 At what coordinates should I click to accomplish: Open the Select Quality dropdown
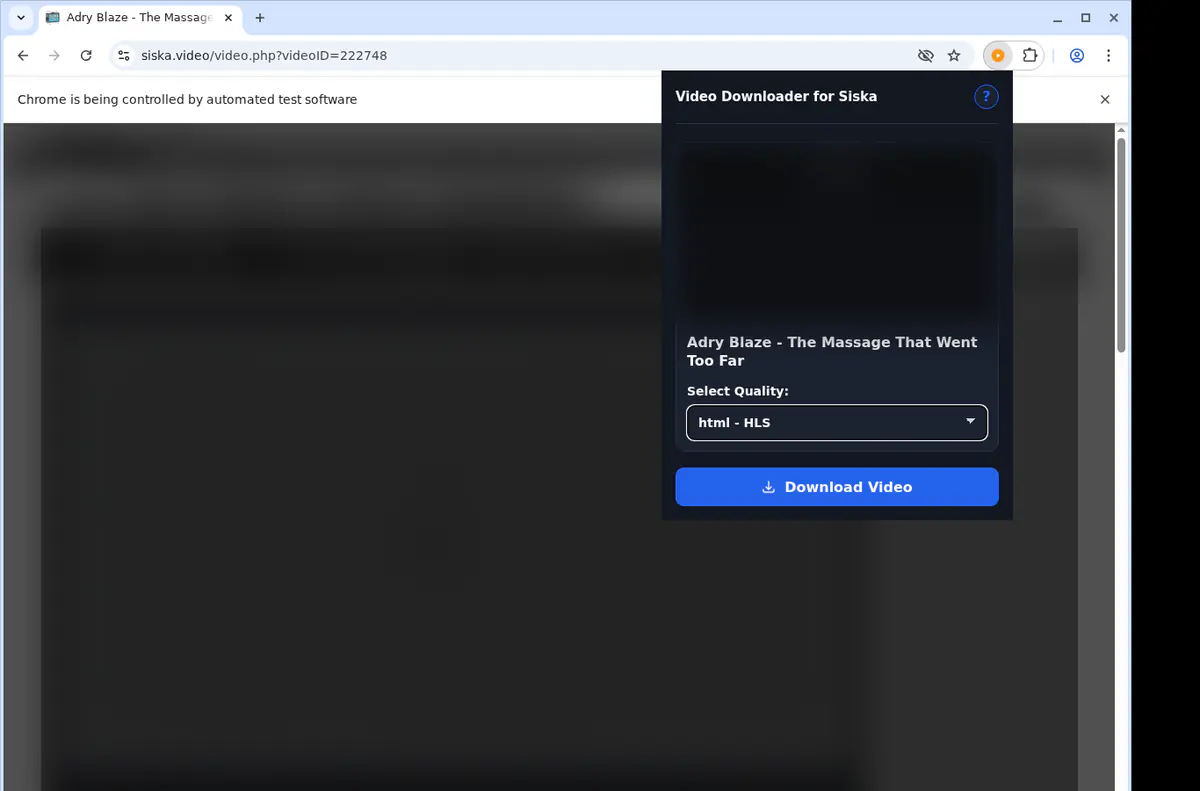pyautogui.click(x=837, y=422)
